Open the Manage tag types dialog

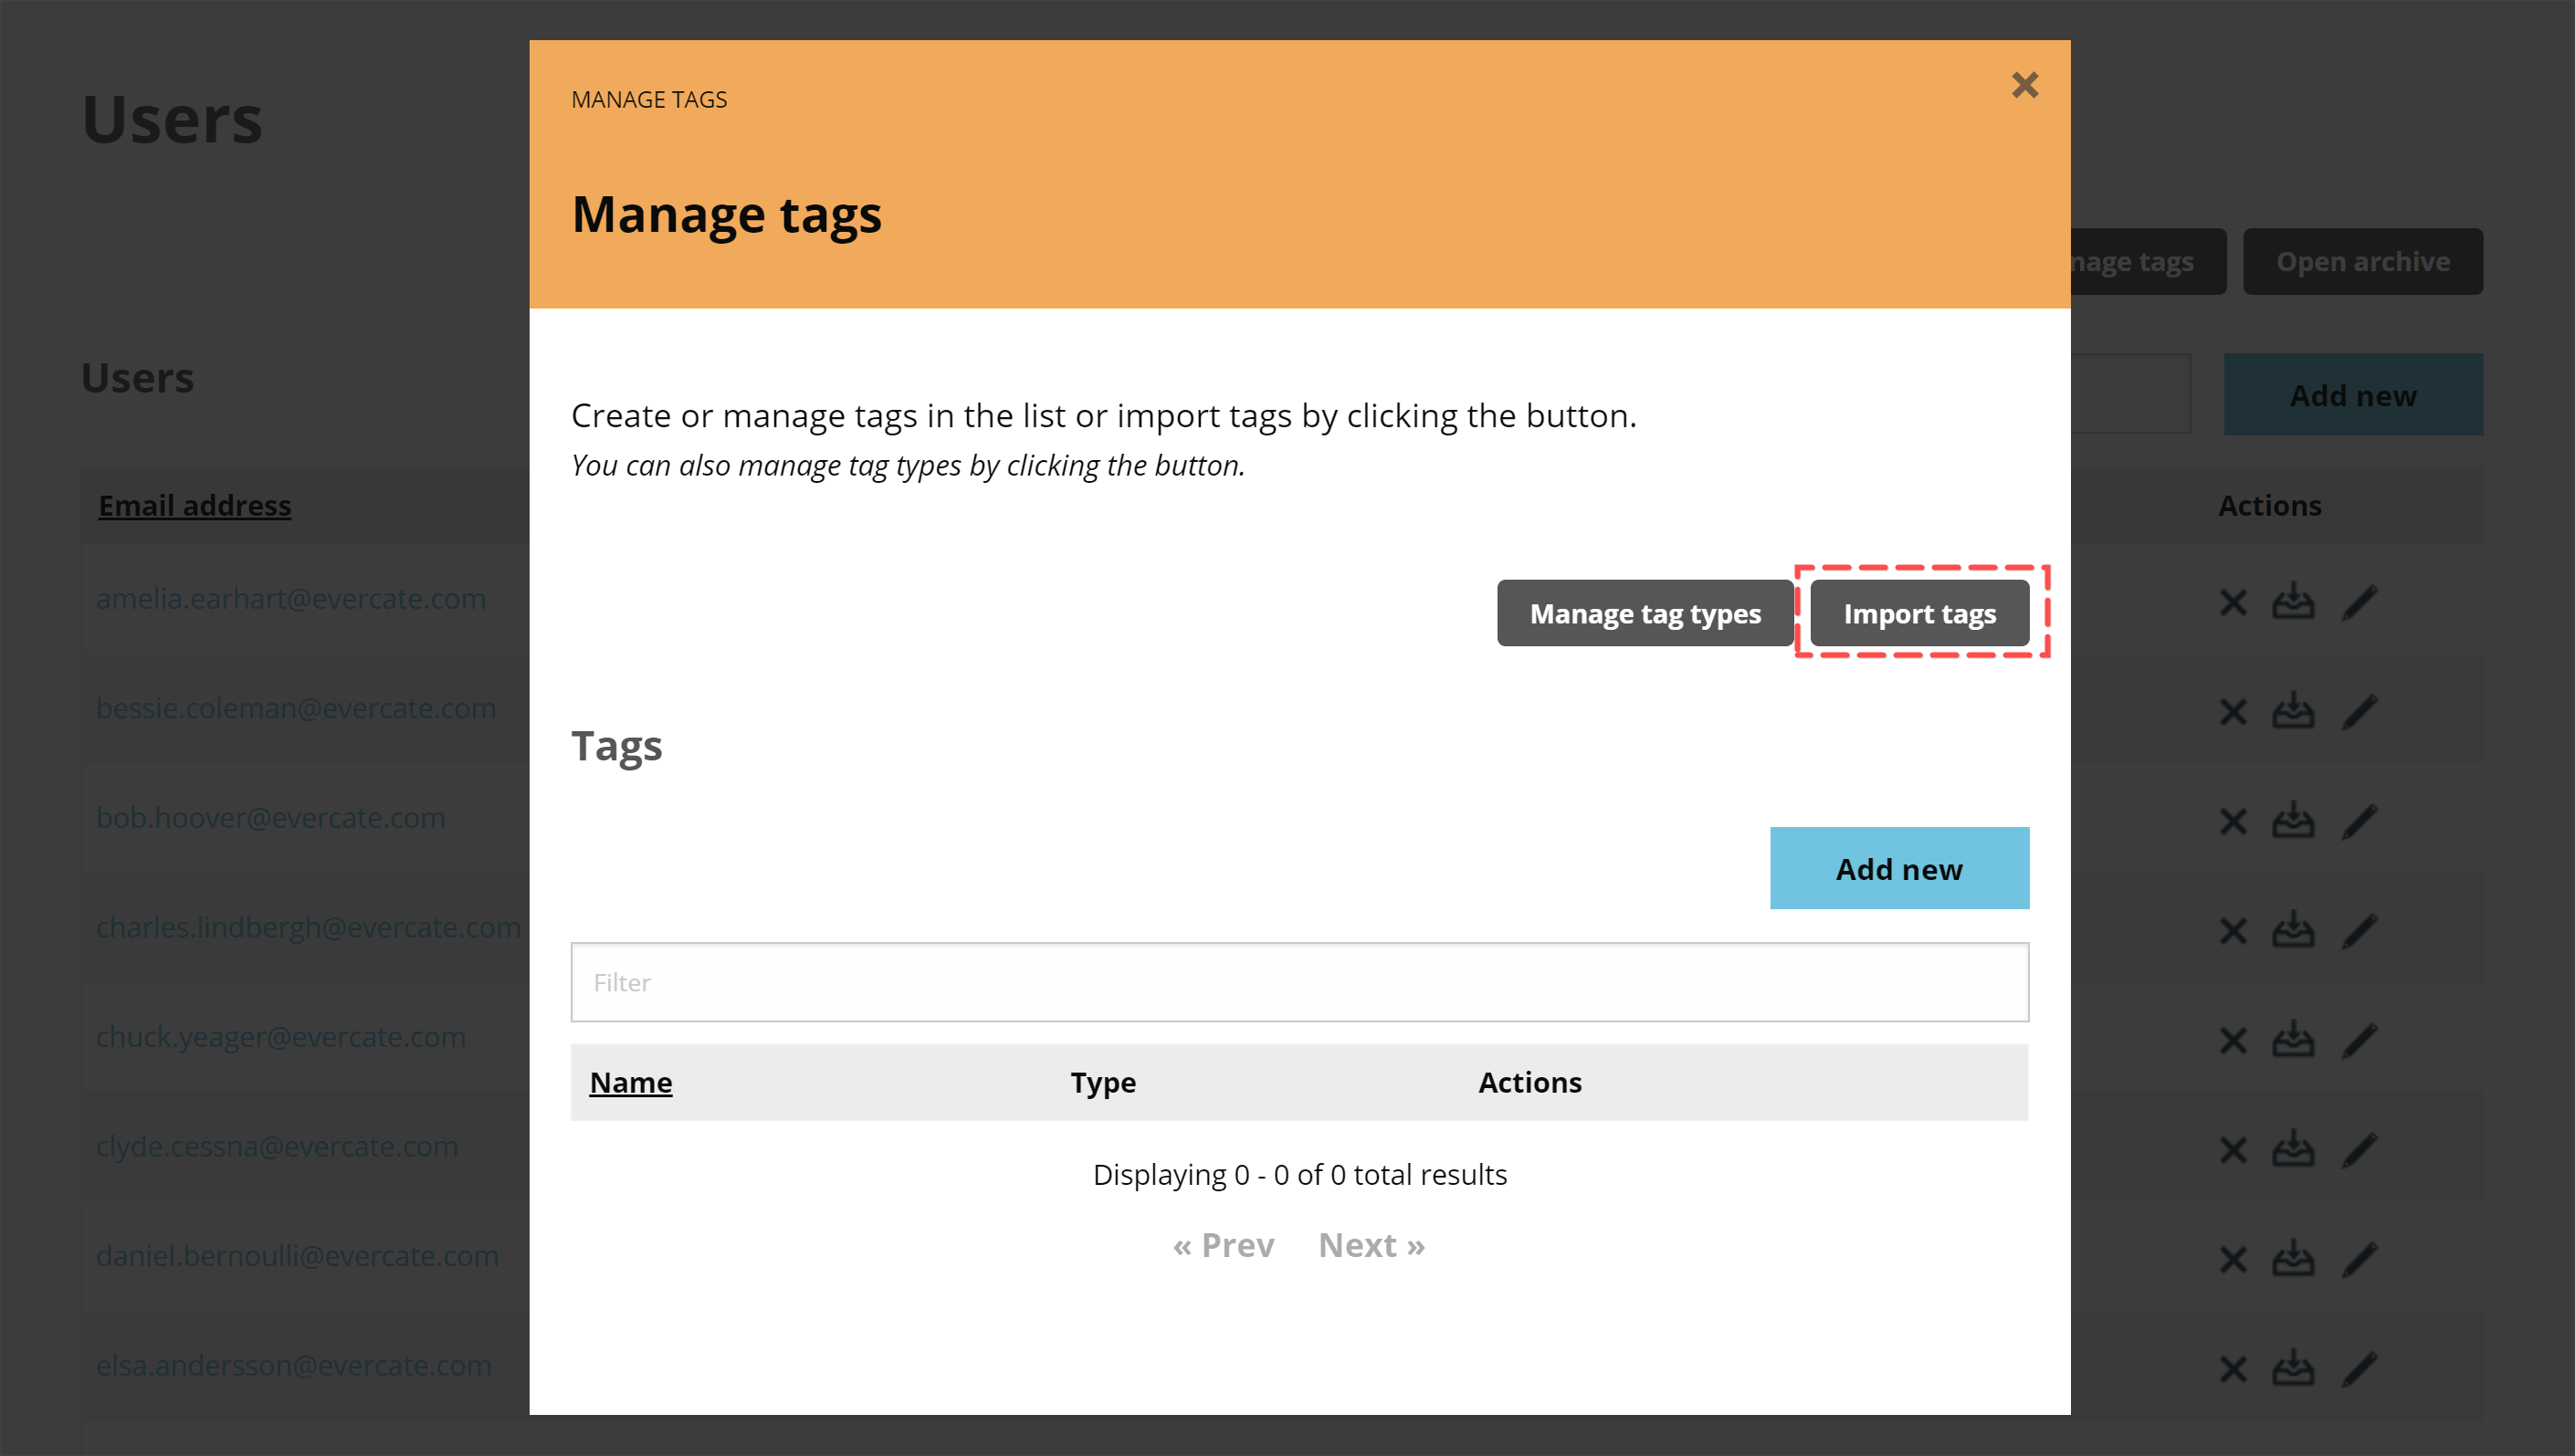1644,613
